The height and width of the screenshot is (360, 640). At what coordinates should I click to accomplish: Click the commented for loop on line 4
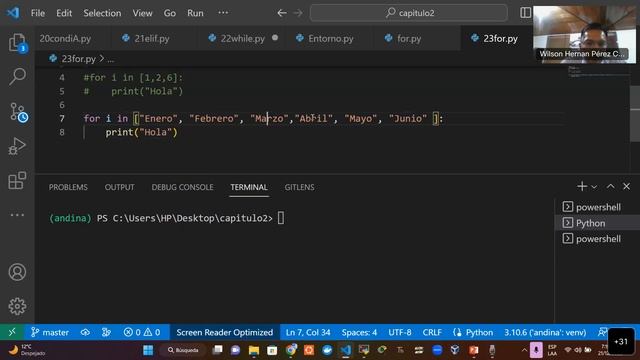point(133,78)
